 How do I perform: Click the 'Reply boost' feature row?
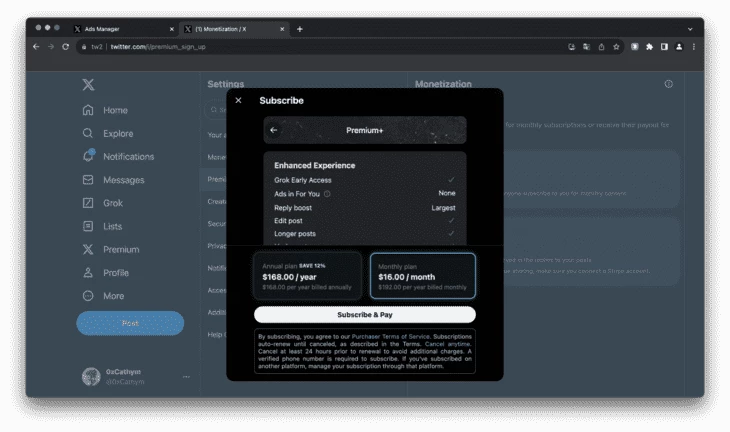click(x=365, y=208)
